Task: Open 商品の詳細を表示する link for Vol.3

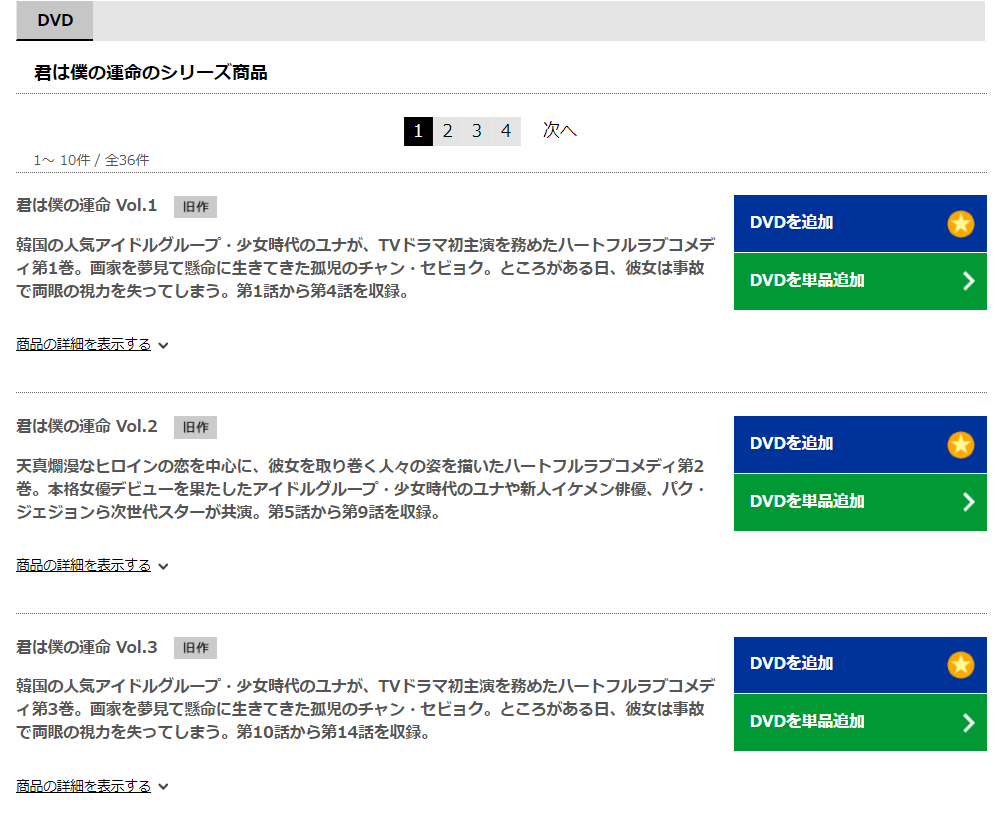Action: coord(84,786)
